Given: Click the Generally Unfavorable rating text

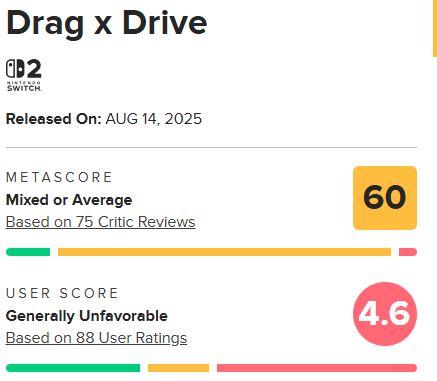Looking at the screenshot, I should pyautogui.click(x=87, y=316).
